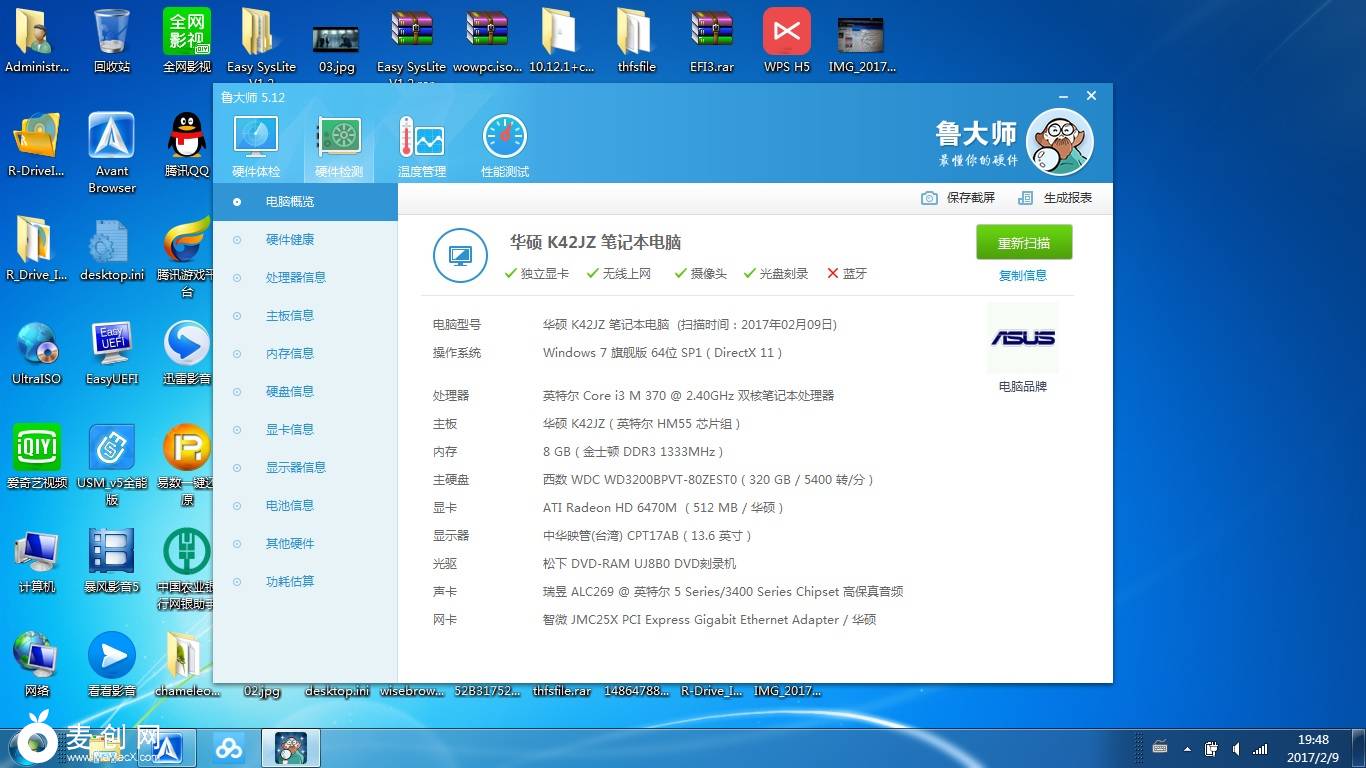Click the 复制信息 link

(x=1023, y=276)
